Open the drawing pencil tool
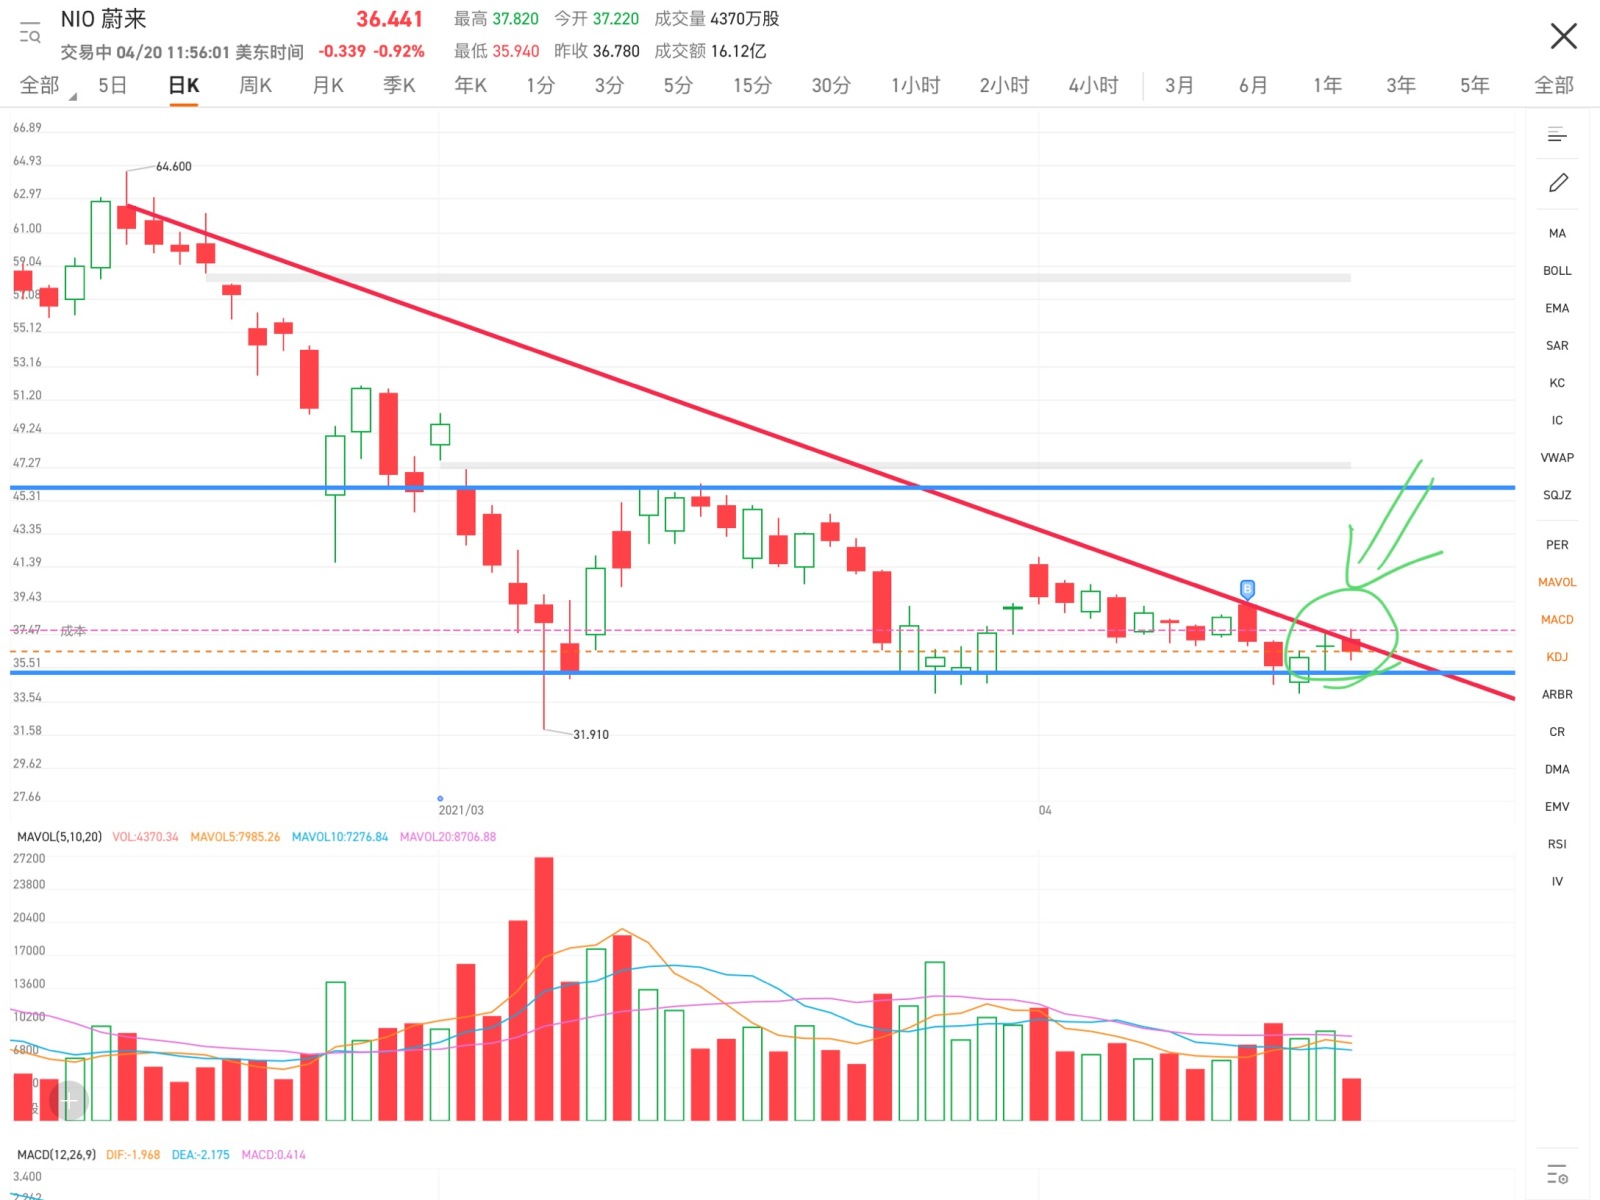Screen dimensions: 1600x1200 (x=1558, y=183)
